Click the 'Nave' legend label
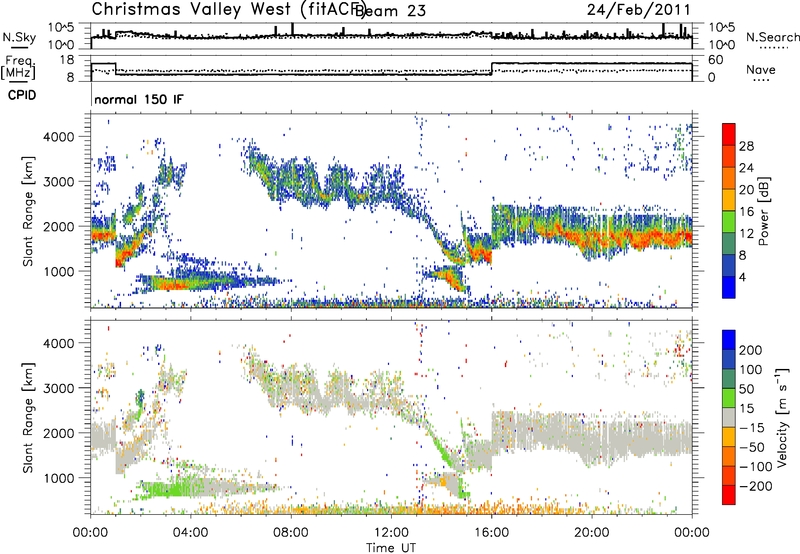The image size is (800, 554). pyautogui.click(x=761, y=69)
